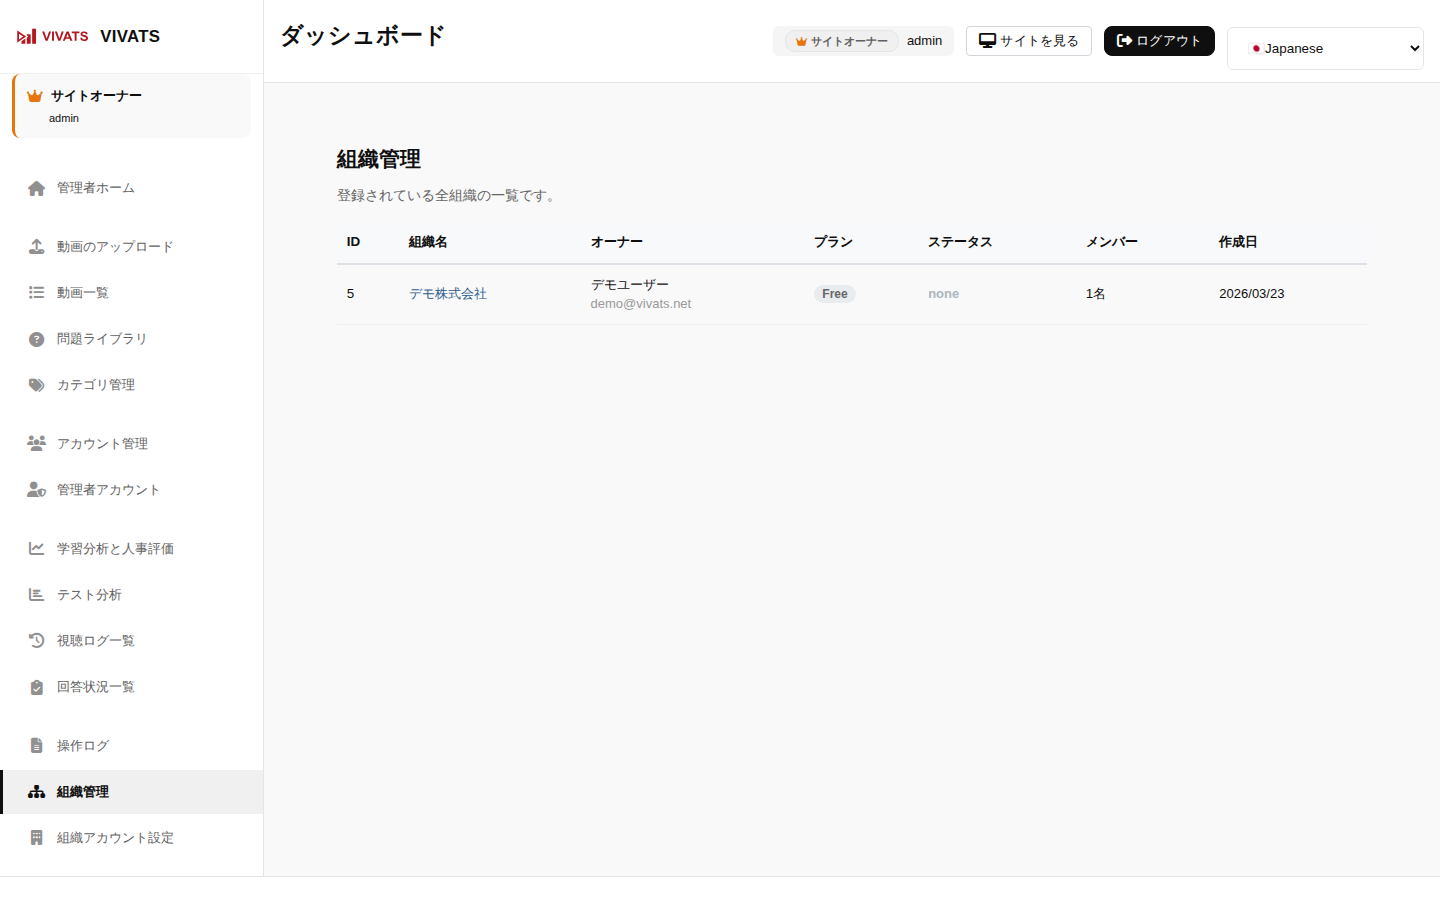
Task: Click the document icon beside 操作ログ
Action: coord(37,746)
